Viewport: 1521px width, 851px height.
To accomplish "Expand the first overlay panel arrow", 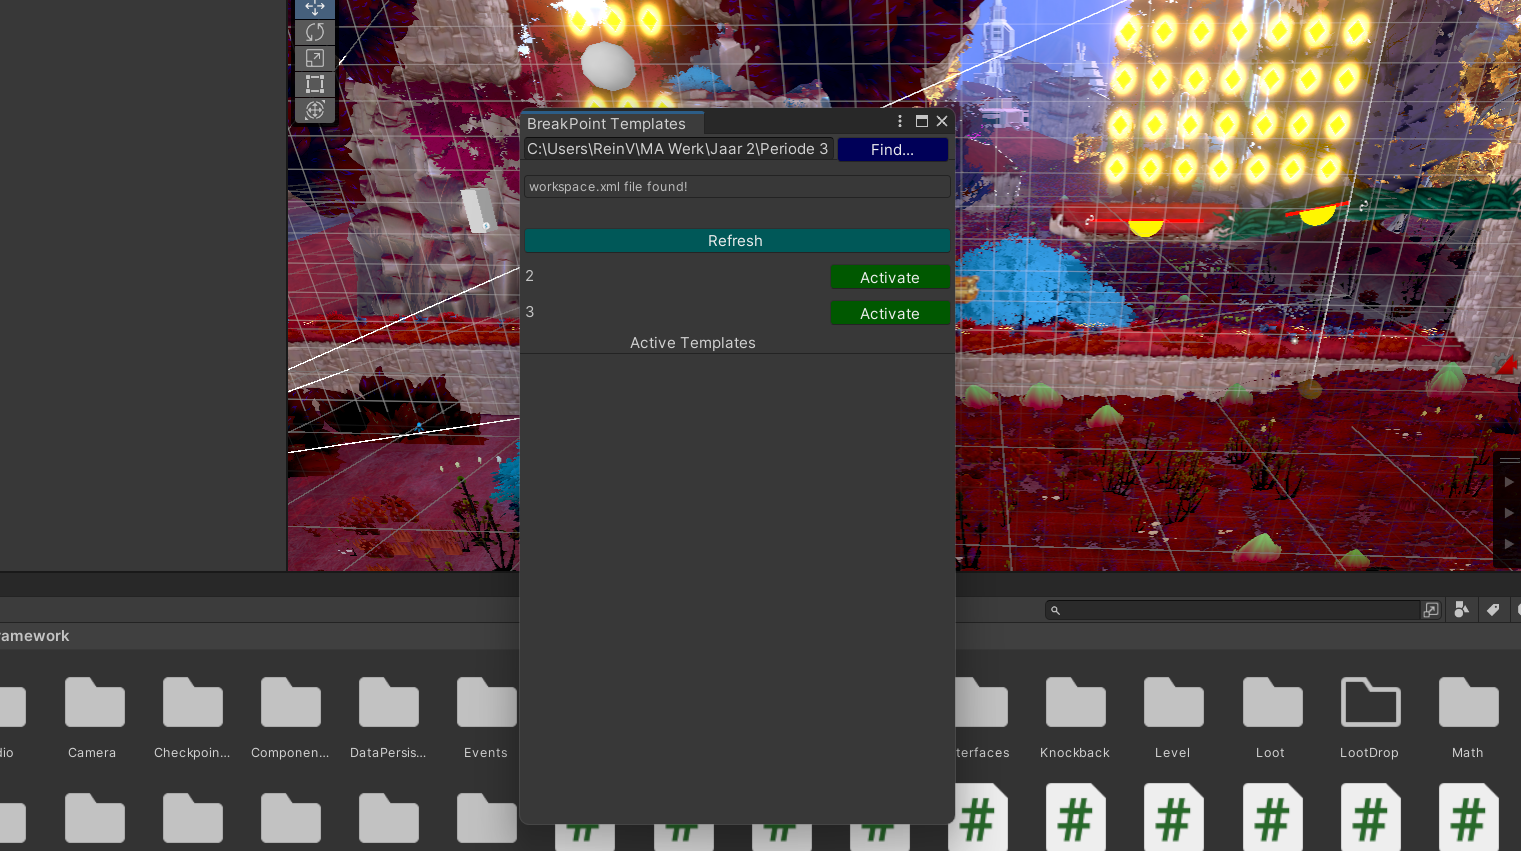I will 1509,482.
